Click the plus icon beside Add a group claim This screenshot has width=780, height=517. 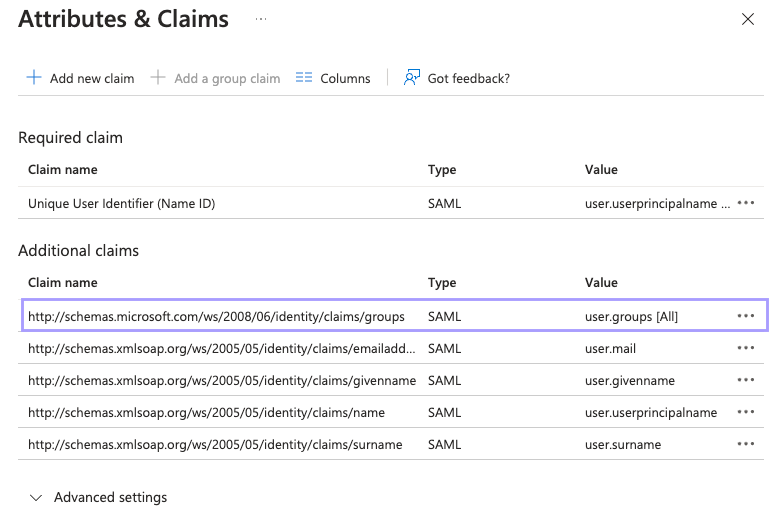coord(158,78)
